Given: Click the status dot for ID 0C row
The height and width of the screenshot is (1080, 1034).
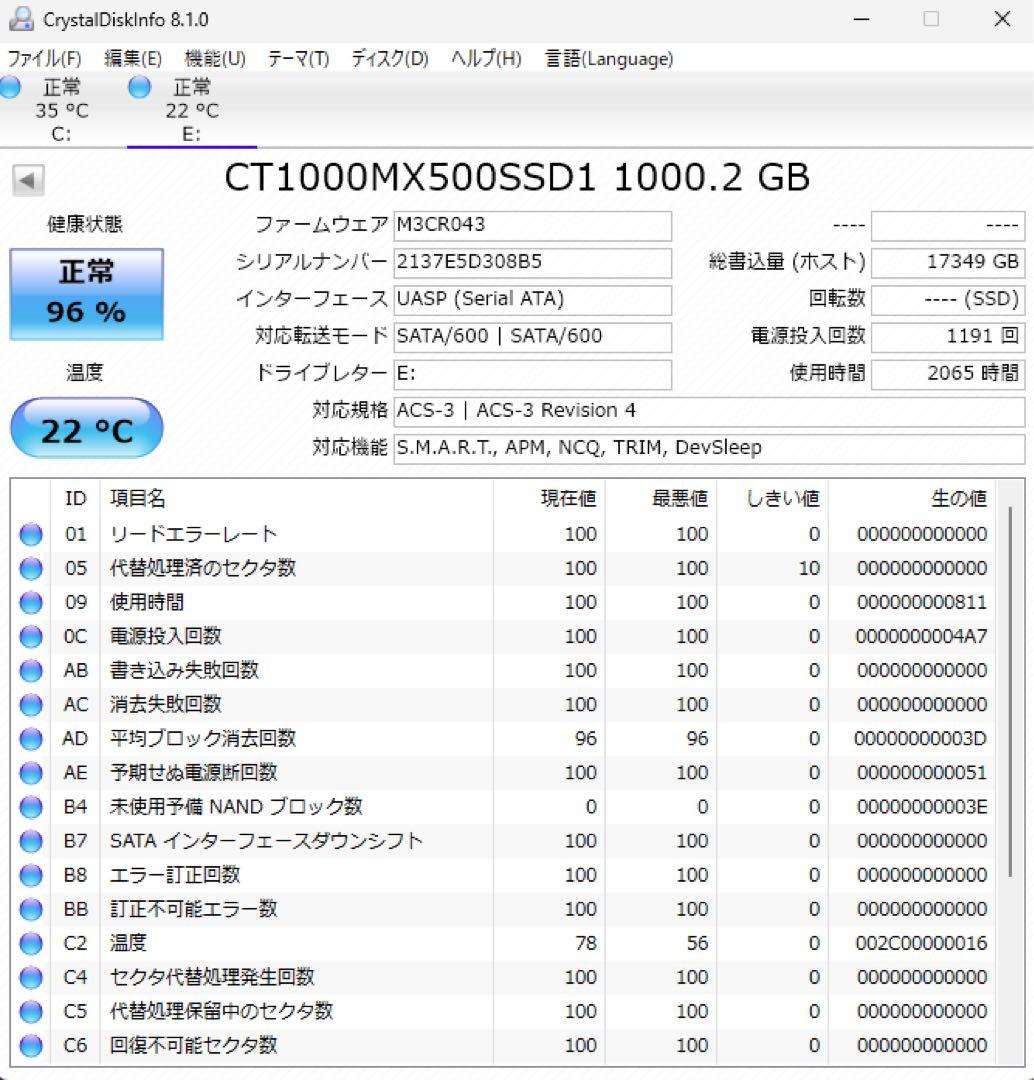Looking at the screenshot, I should point(31,636).
